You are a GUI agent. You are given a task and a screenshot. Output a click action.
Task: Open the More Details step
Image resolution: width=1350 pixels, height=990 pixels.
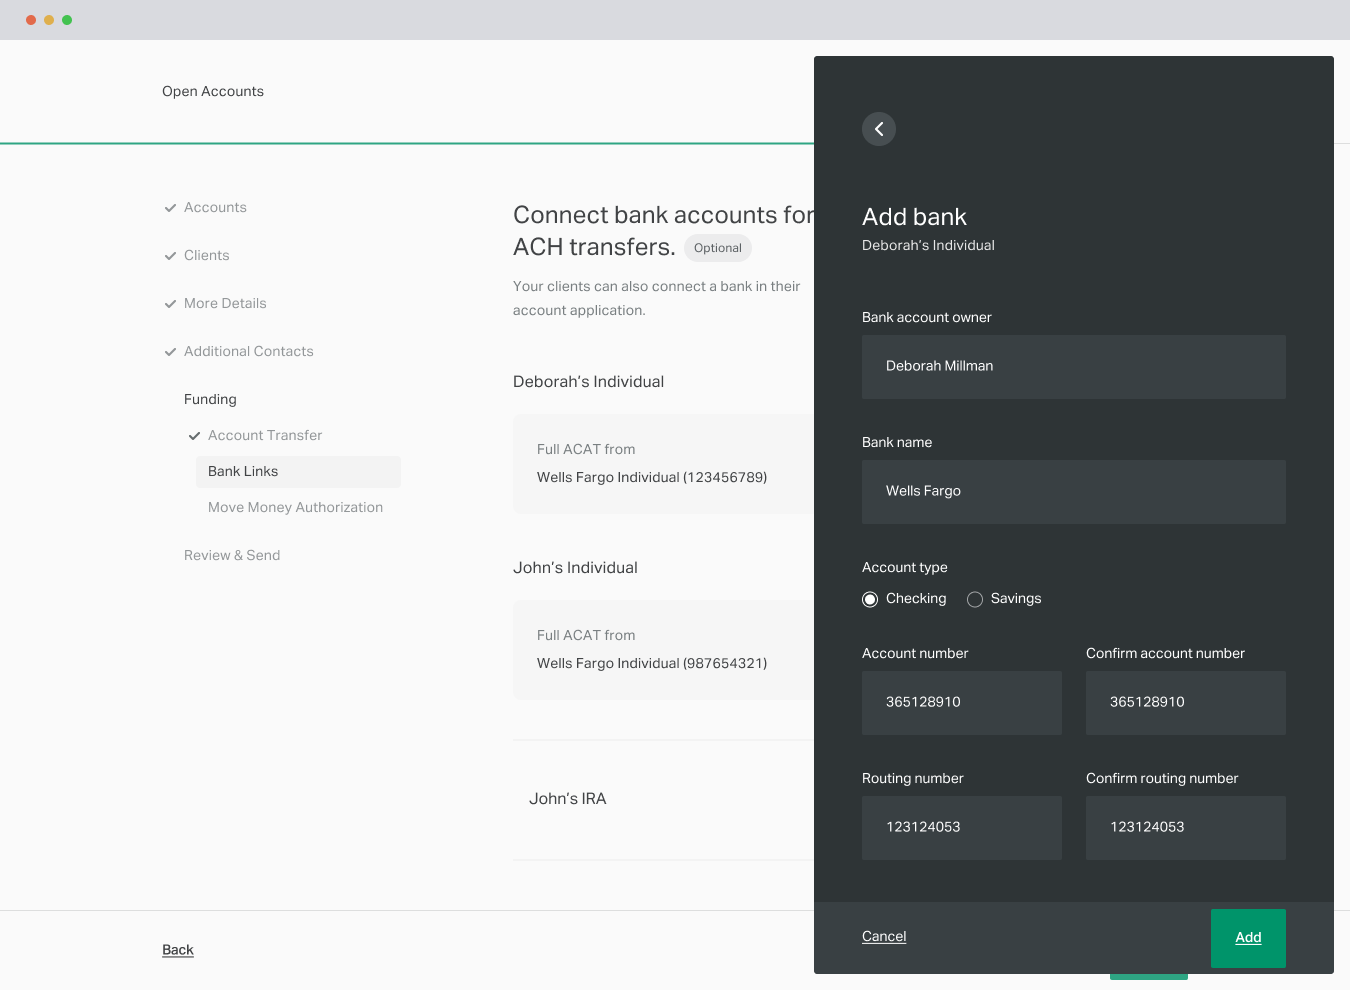coord(225,303)
